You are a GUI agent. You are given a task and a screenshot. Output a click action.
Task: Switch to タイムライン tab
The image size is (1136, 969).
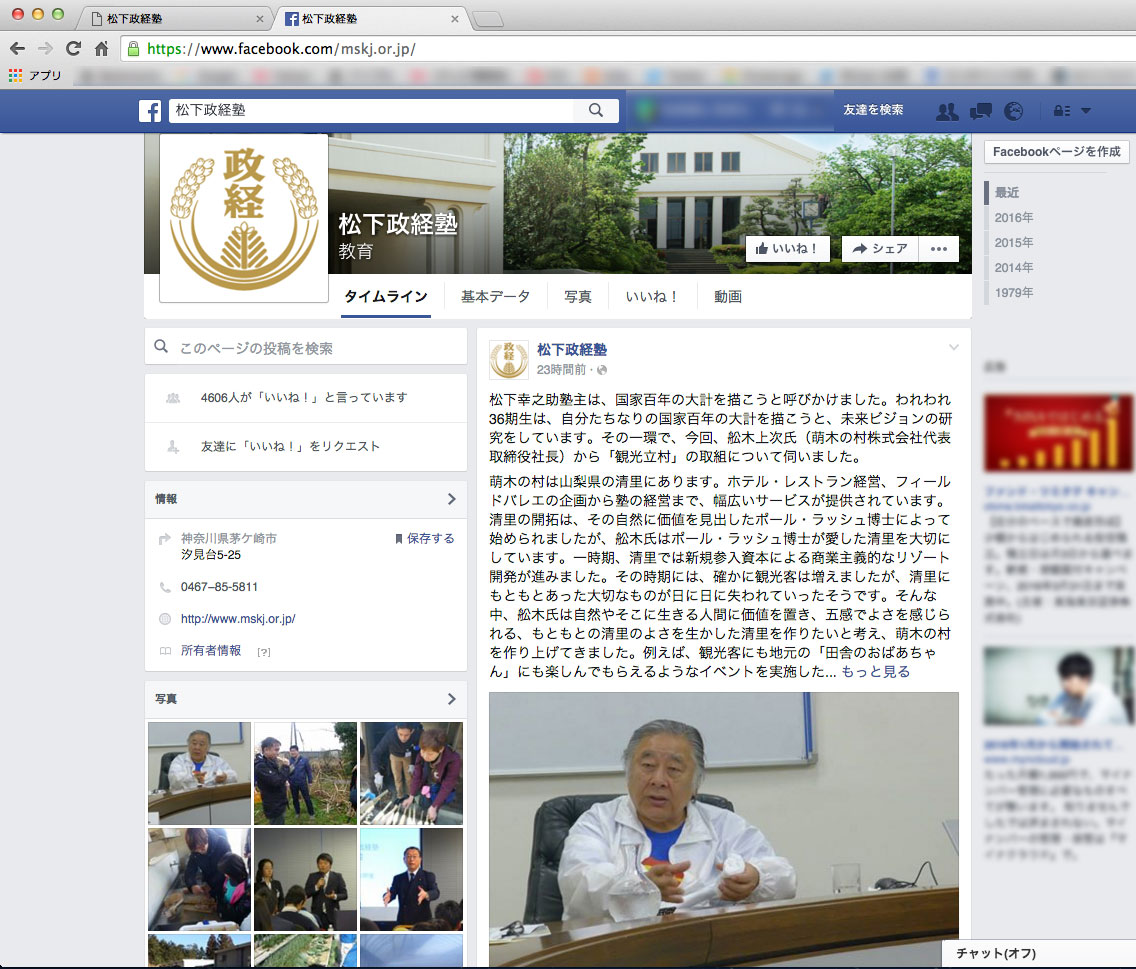click(x=386, y=296)
